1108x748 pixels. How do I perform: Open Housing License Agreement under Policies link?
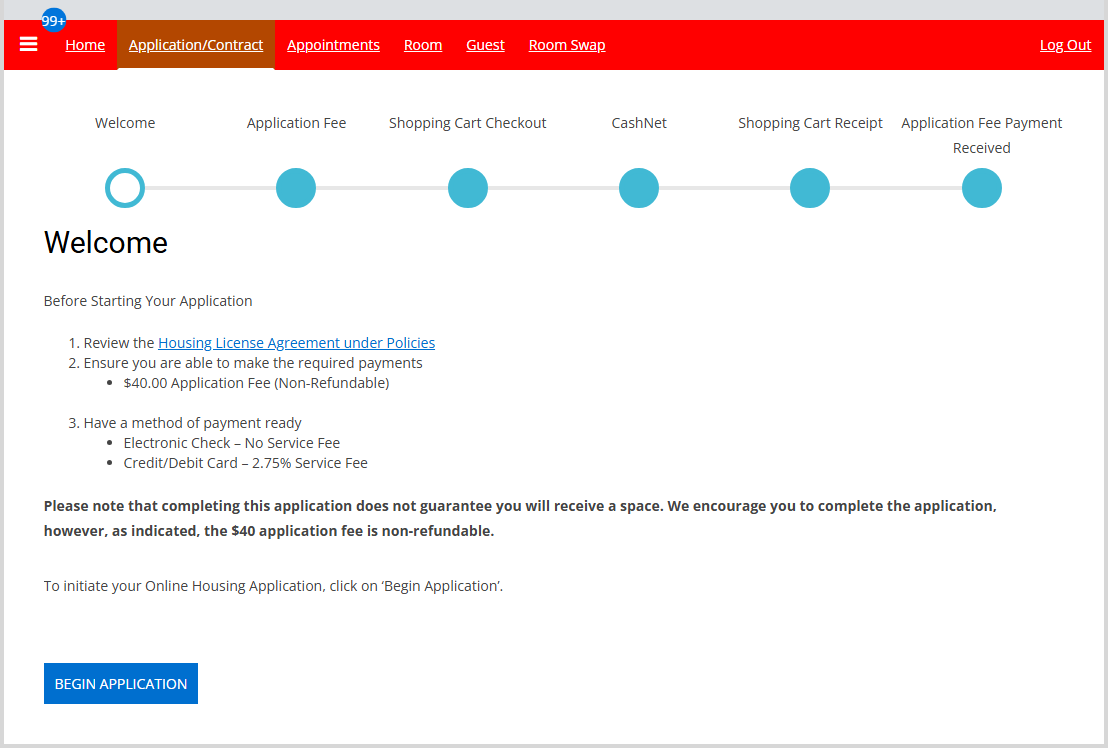pyautogui.click(x=296, y=343)
